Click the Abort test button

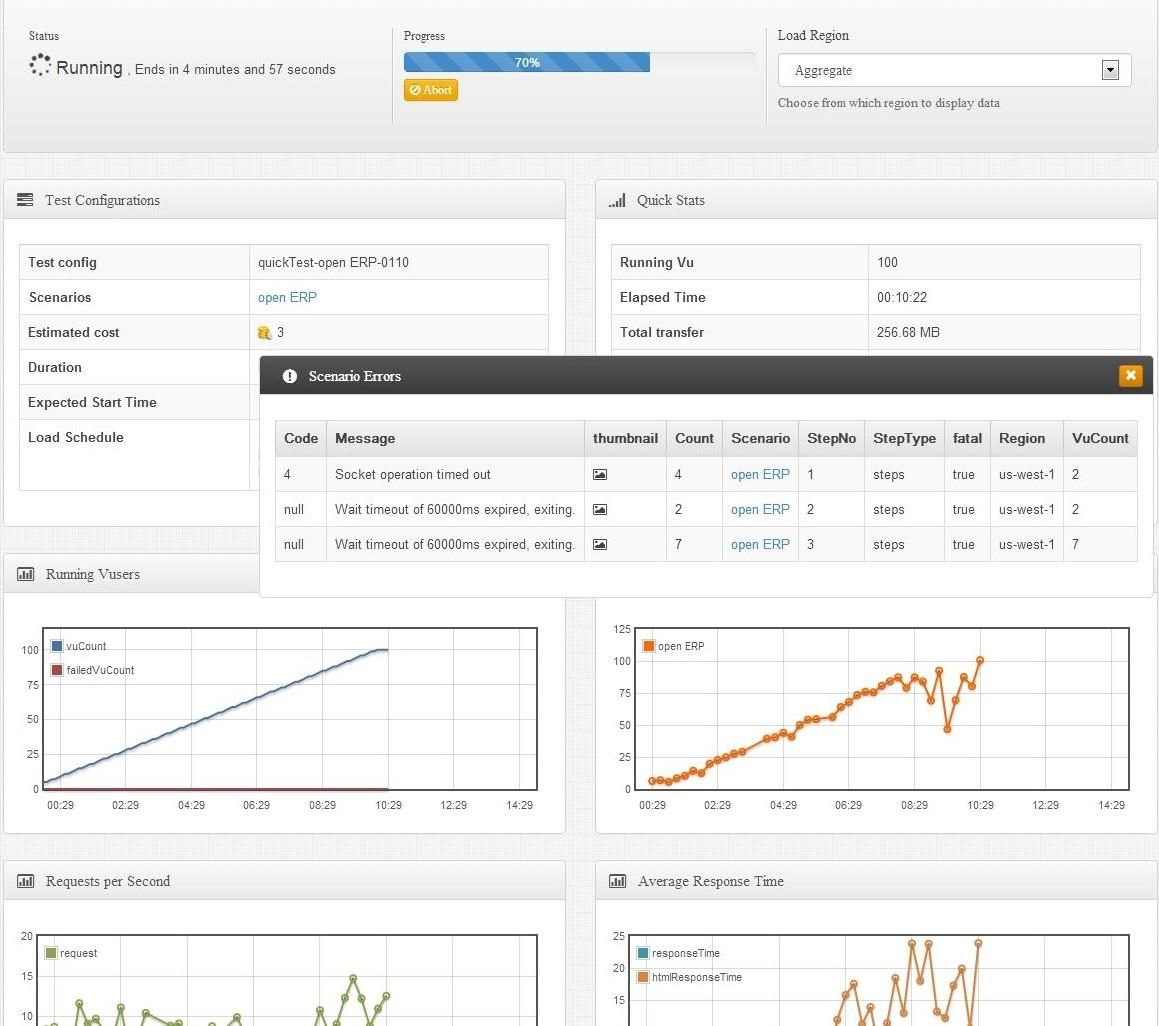coord(431,90)
